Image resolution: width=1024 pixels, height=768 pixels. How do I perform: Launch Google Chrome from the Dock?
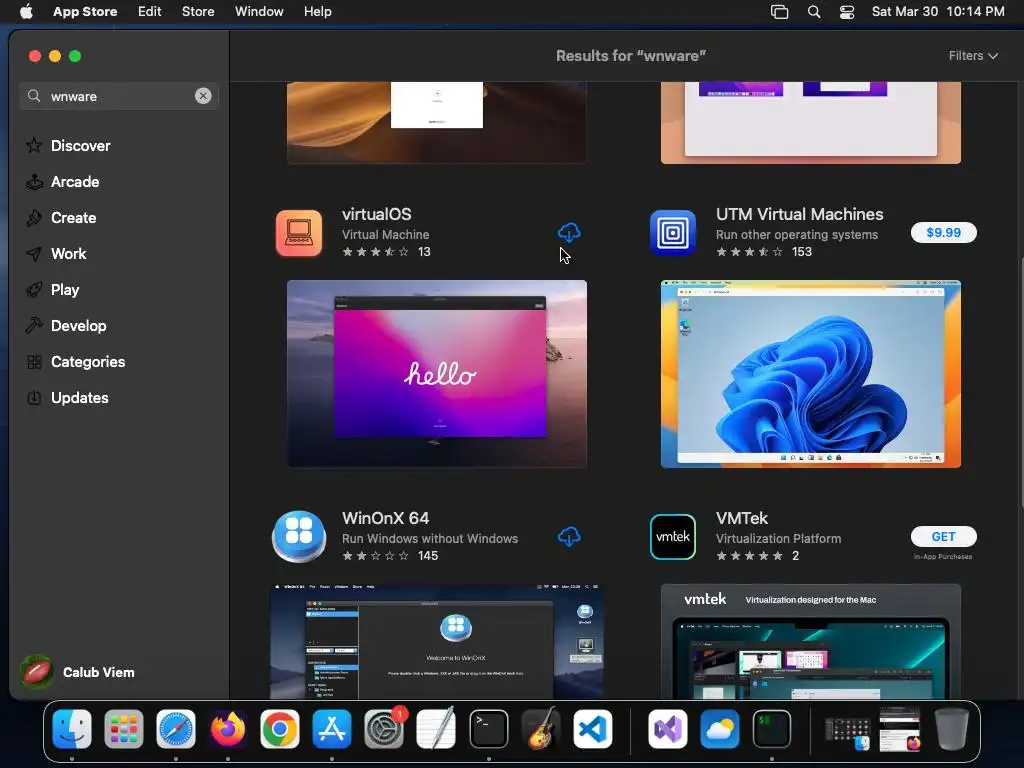tap(280, 729)
